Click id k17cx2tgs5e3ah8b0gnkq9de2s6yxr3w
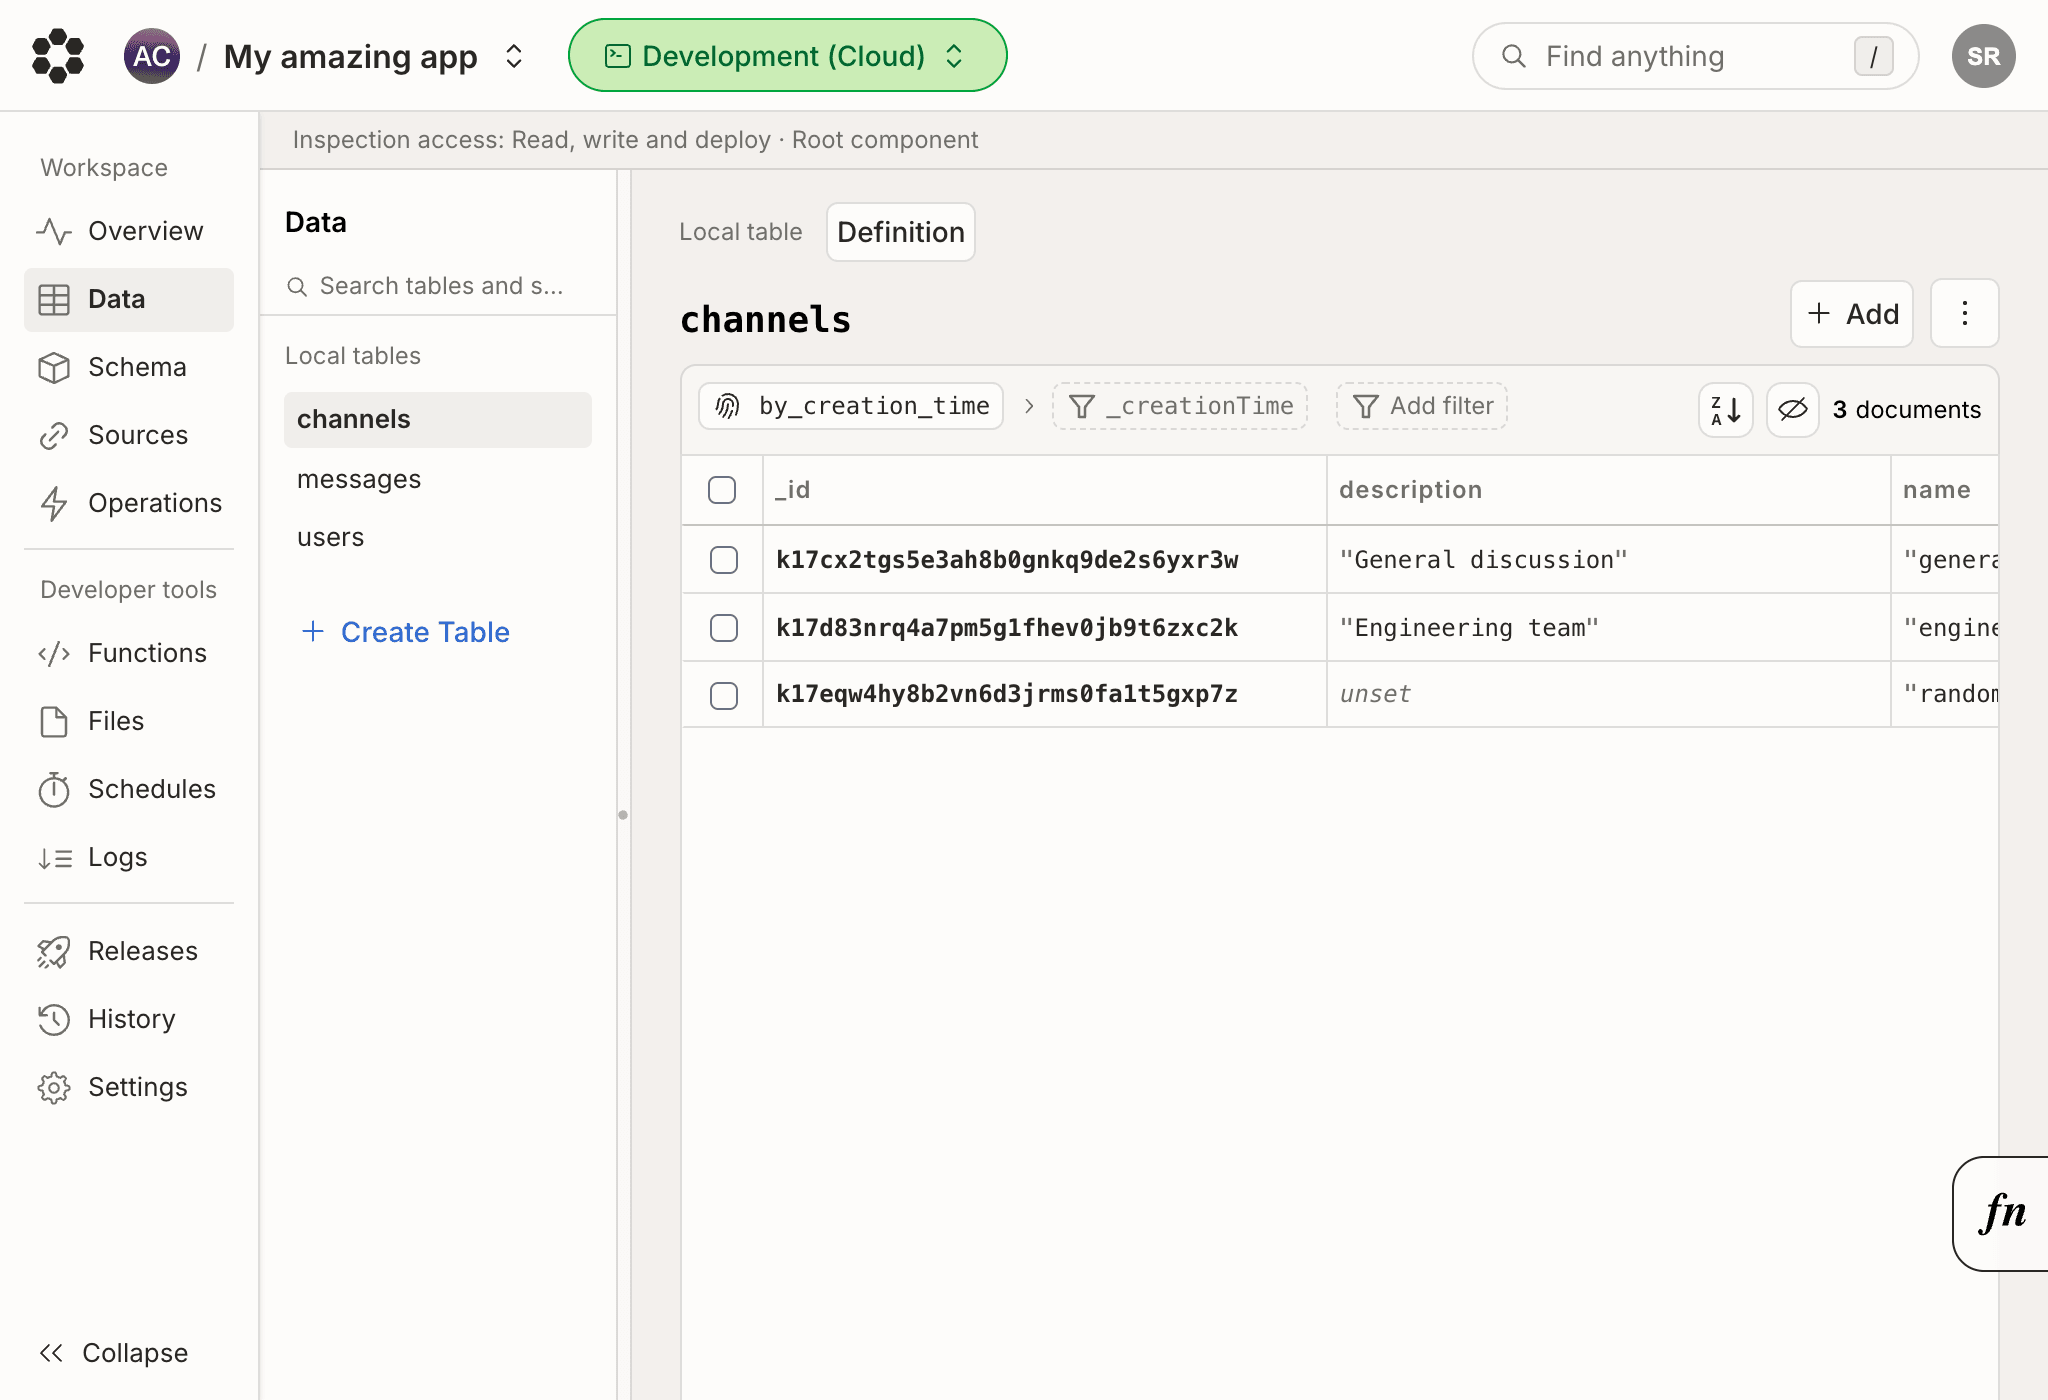 (x=1007, y=560)
